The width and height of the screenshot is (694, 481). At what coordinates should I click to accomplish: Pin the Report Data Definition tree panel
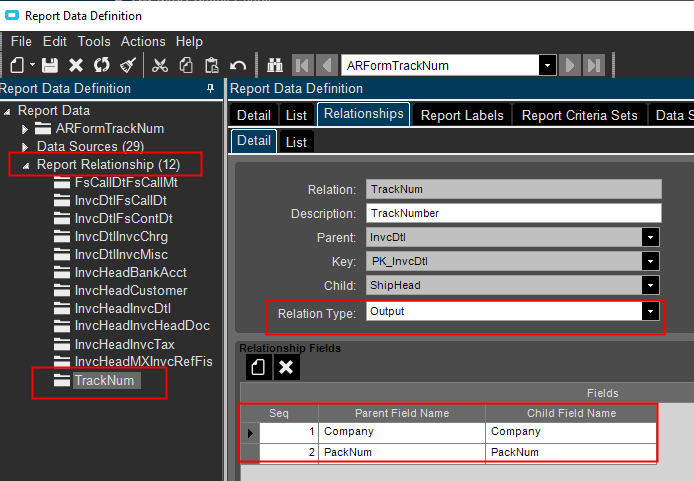210,89
